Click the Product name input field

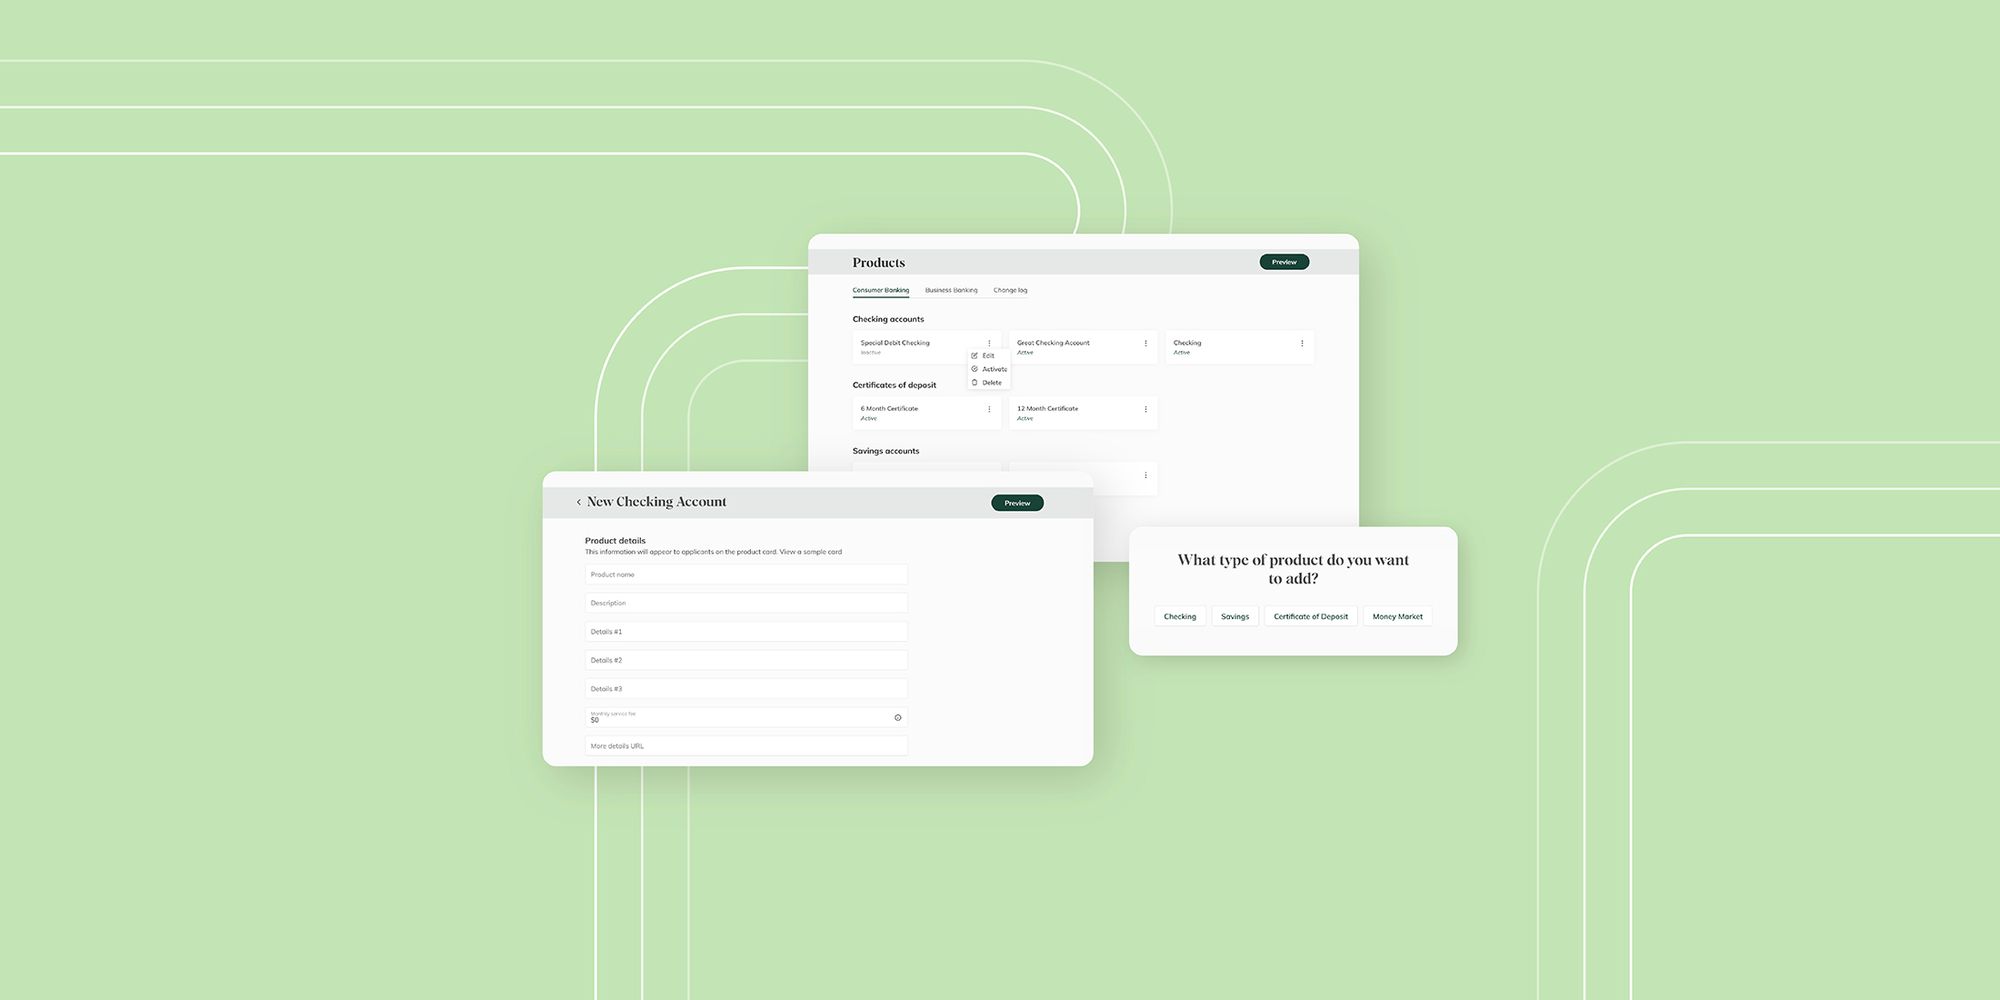click(745, 574)
